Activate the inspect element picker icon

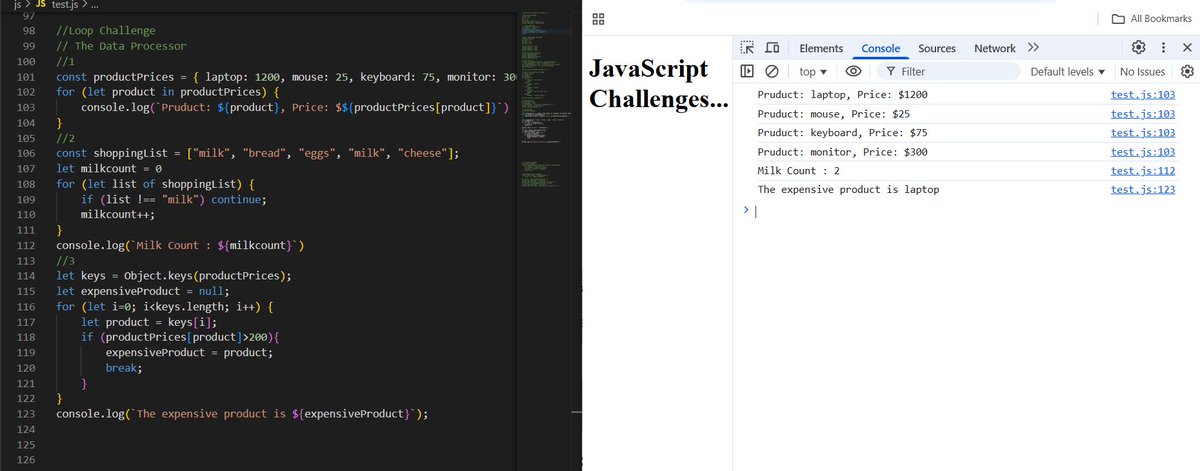(x=747, y=47)
